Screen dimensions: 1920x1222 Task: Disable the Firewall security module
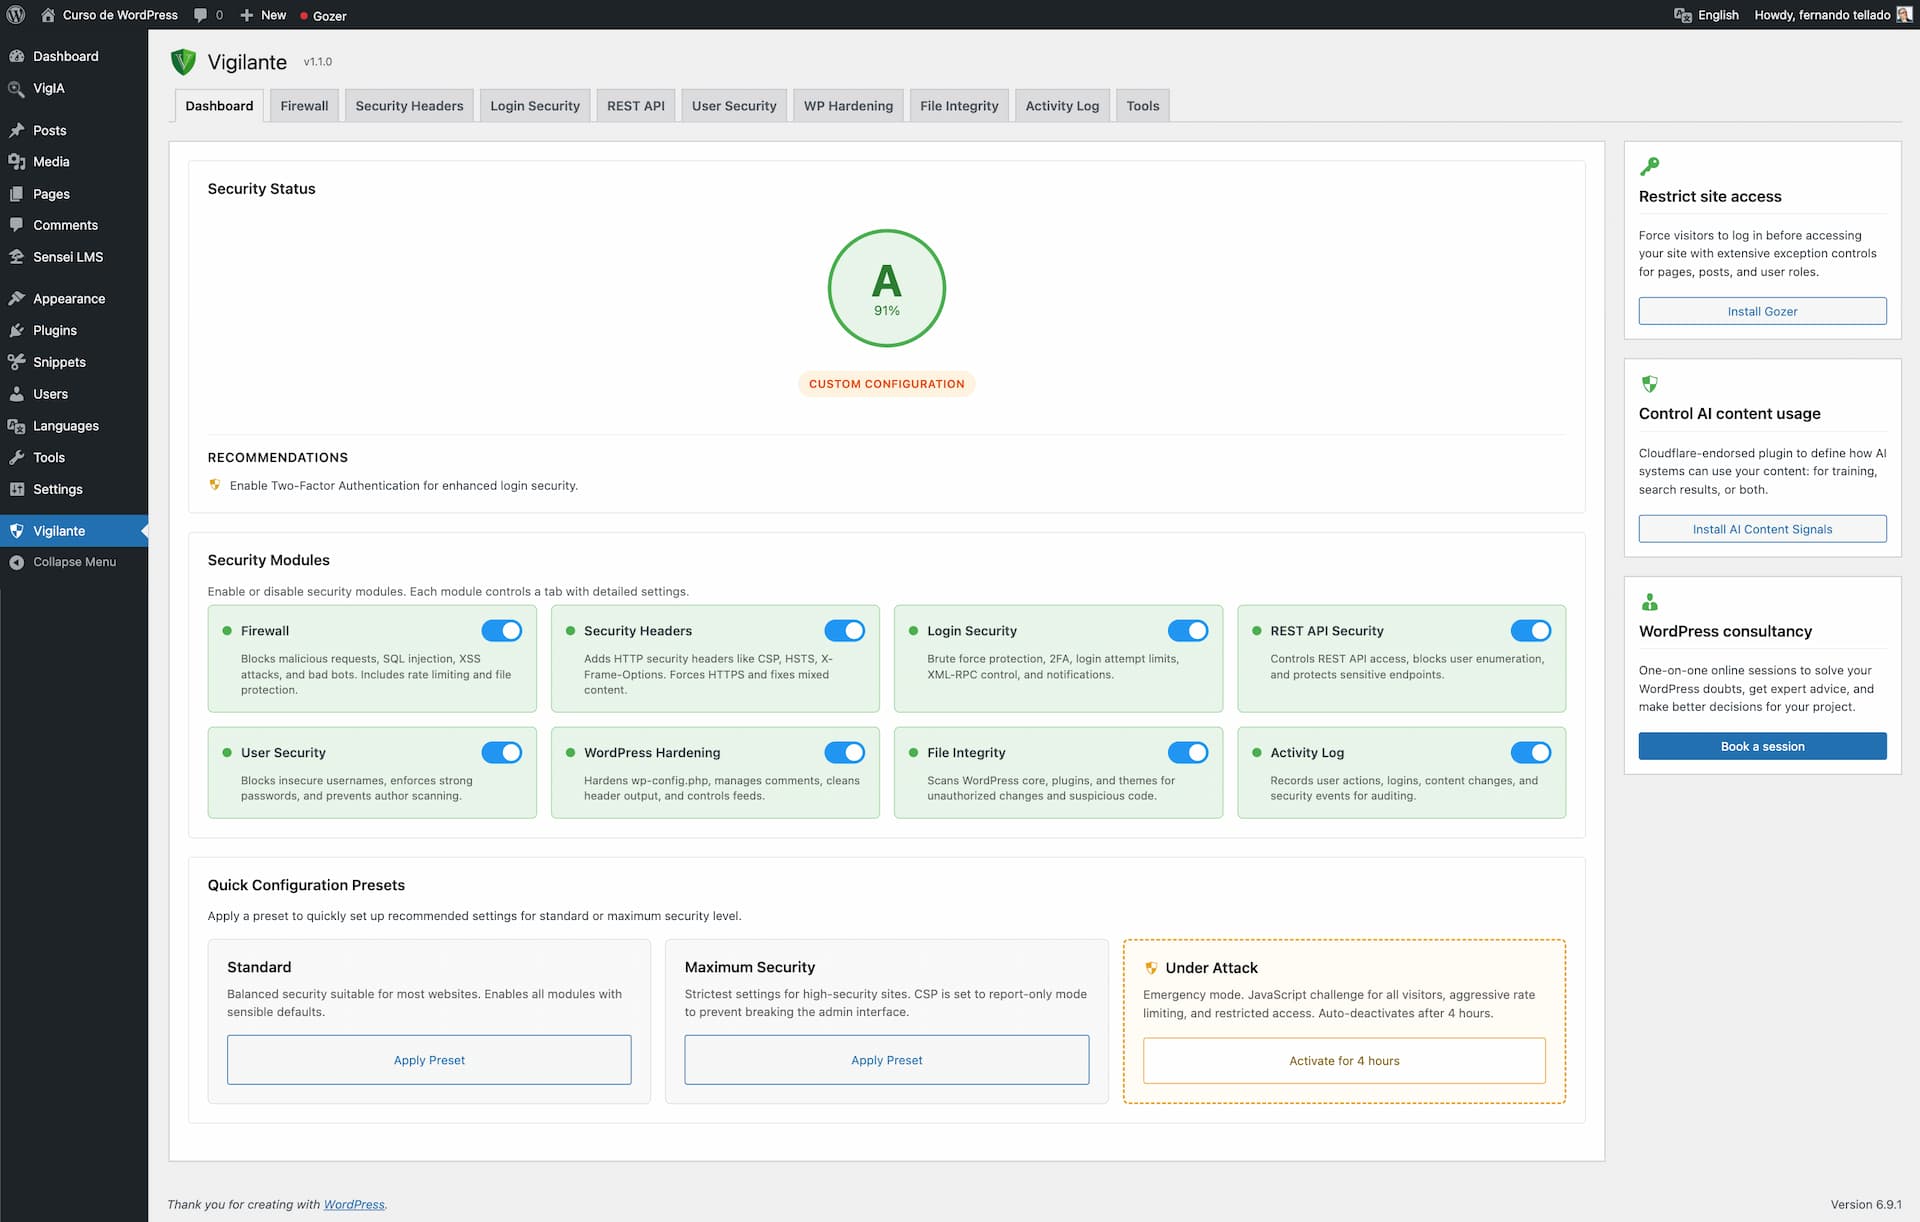pos(503,630)
